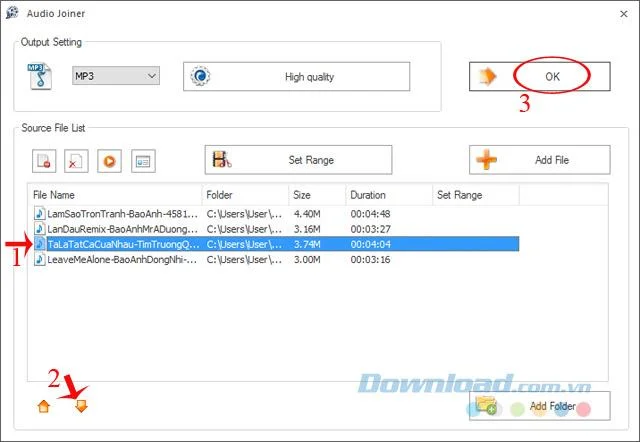This screenshot has width=640, height=442.
Task: Click the Add File button
Action: click(x=540, y=160)
